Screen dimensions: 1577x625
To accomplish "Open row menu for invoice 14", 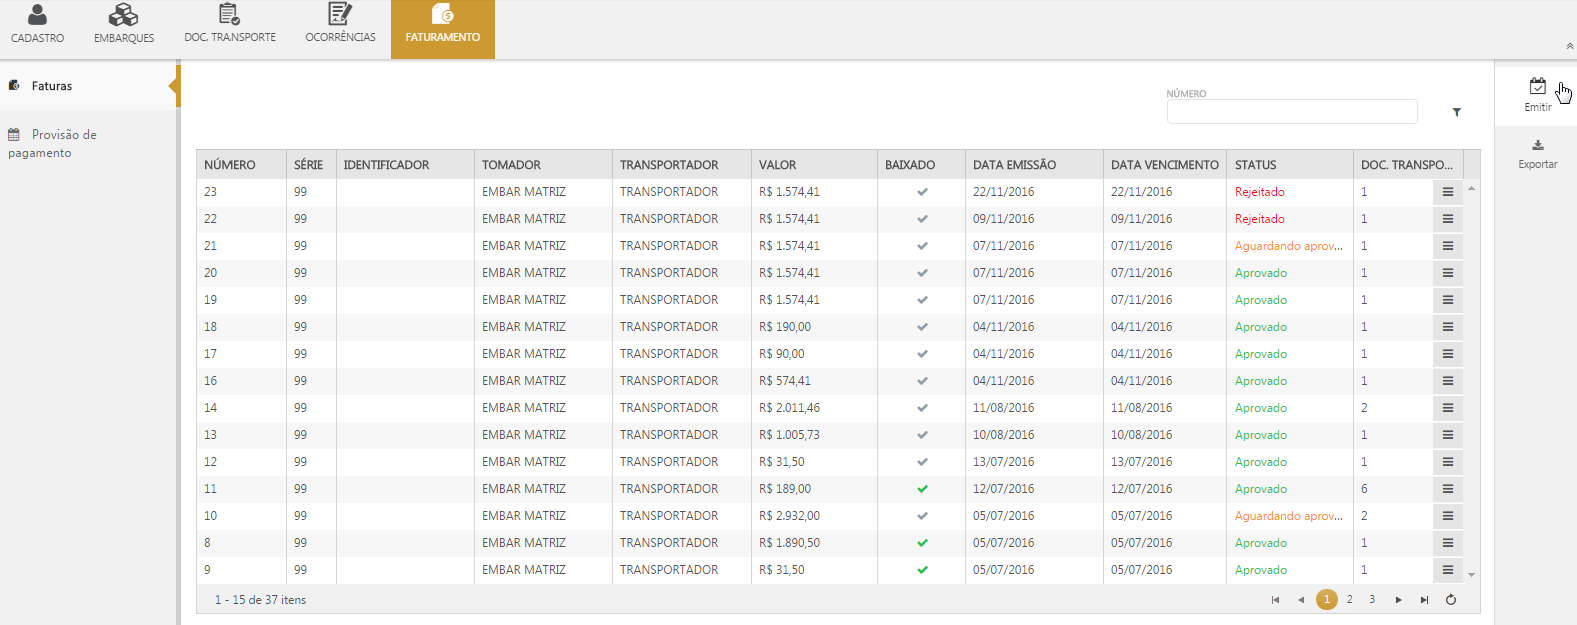I will coord(1447,408).
